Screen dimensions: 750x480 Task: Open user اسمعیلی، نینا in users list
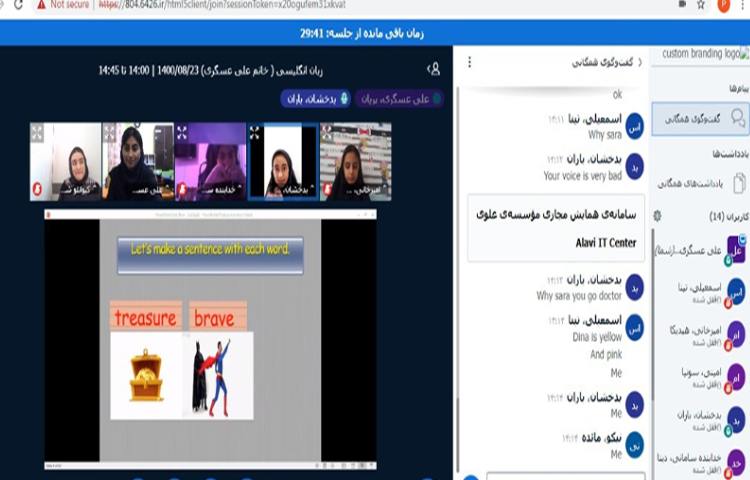700,292
